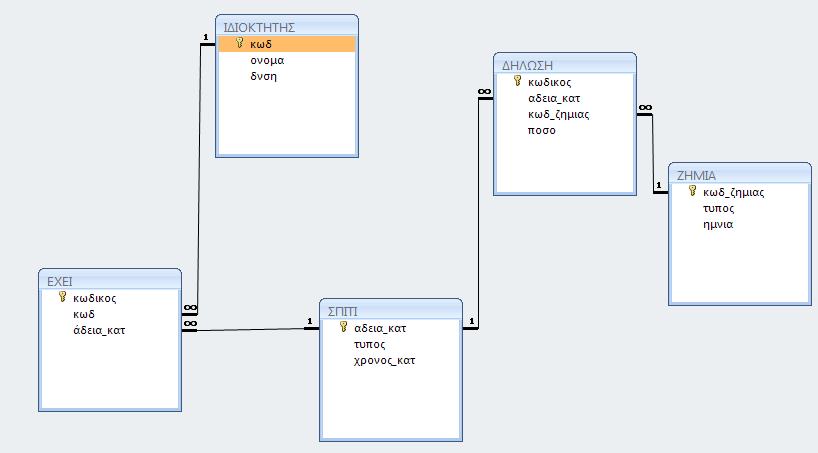Screen dimensions: 818x453
Task: Select the ΕΧΕΙ table title bar
Action: [x=110, y=281]
